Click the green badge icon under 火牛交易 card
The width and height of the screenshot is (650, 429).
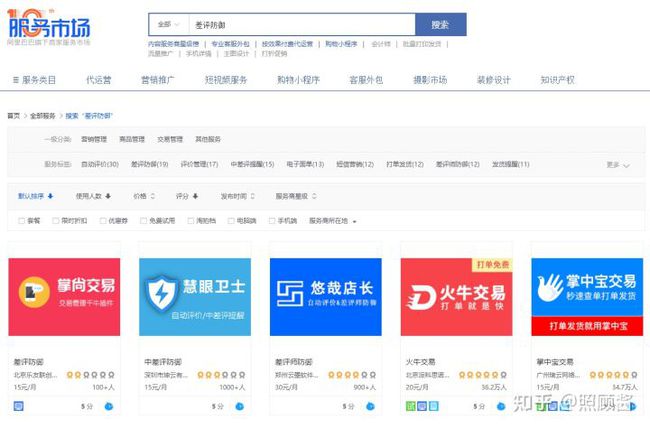click(410, 406)
